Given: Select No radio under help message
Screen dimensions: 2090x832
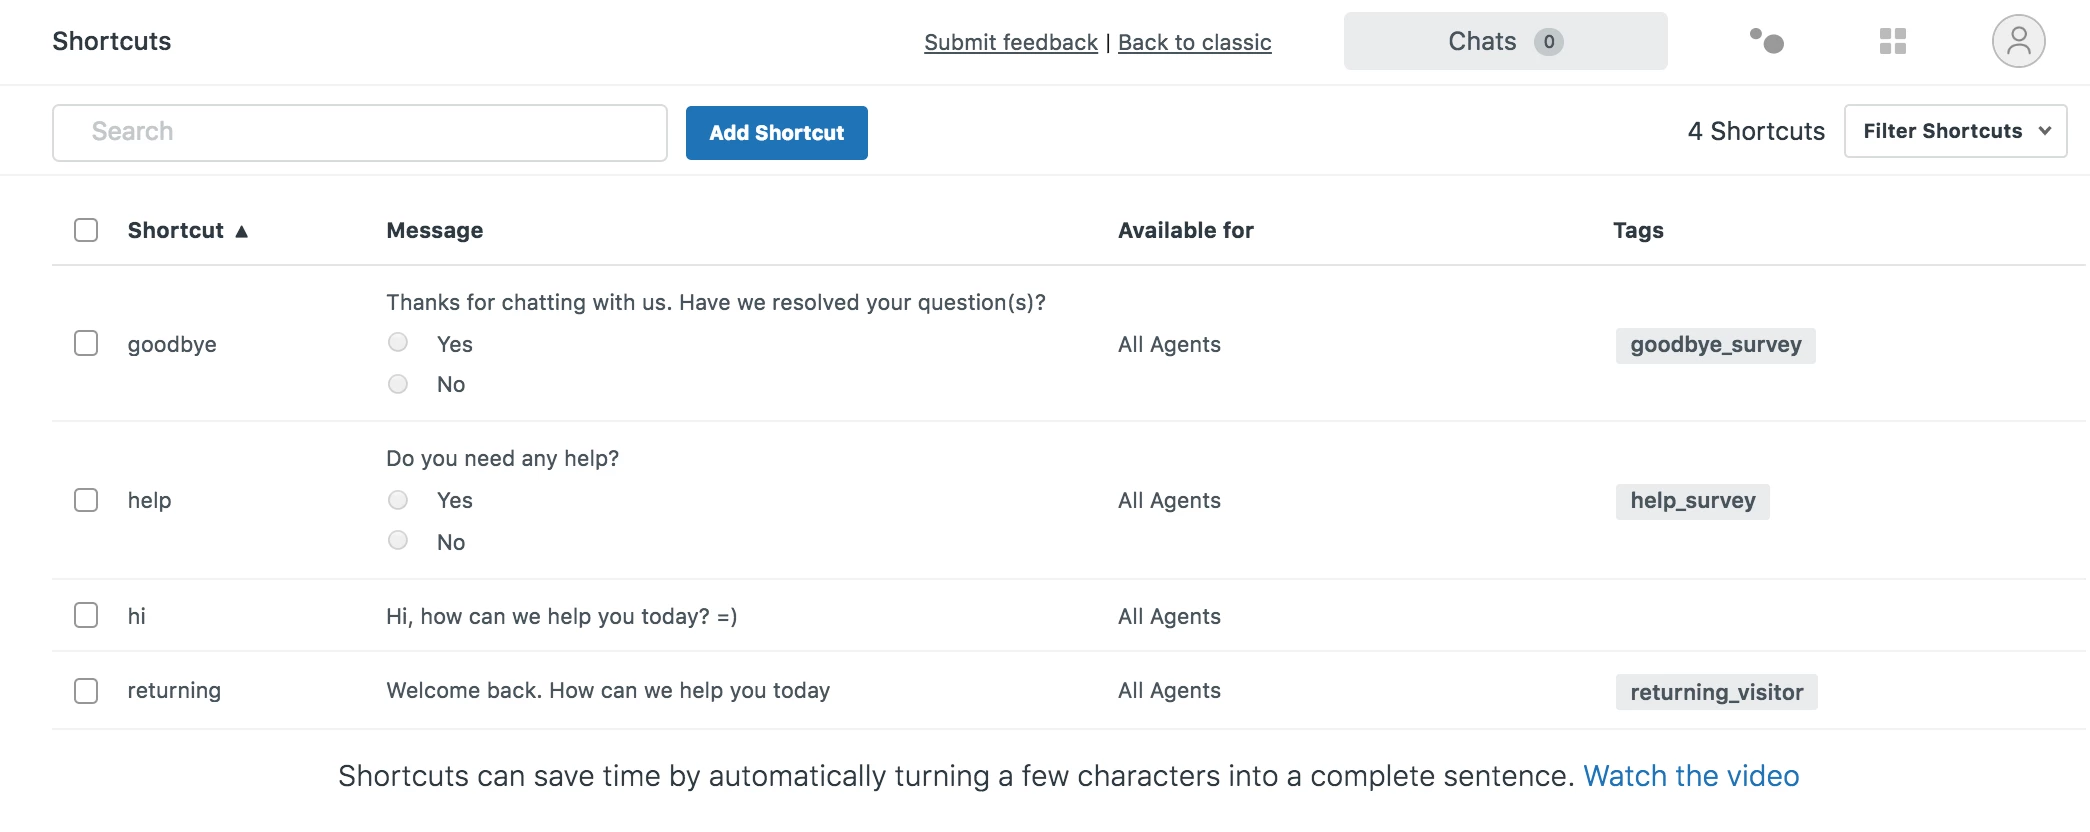Looking at the screenshot, I should click(398, 541).
